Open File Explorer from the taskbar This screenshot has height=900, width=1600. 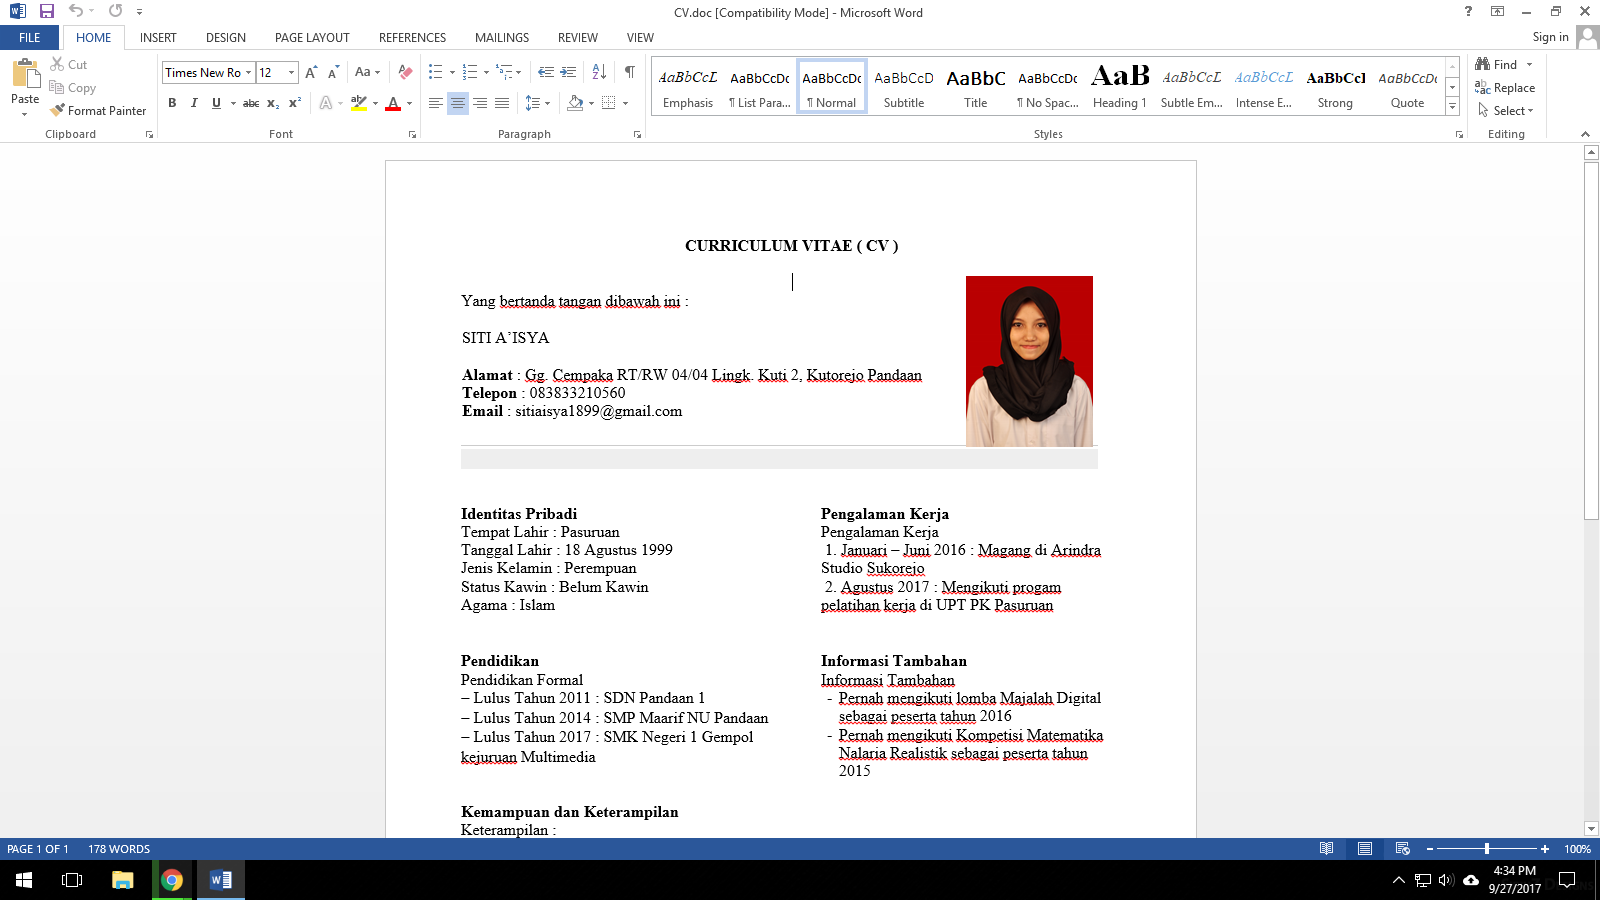(x=122, y=880)
